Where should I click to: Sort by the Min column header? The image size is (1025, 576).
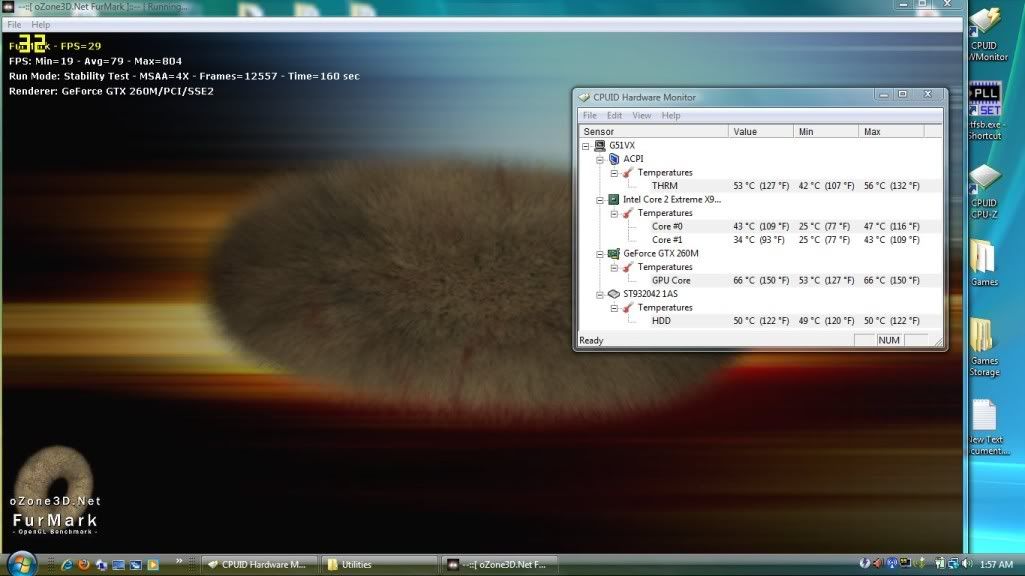826,131
